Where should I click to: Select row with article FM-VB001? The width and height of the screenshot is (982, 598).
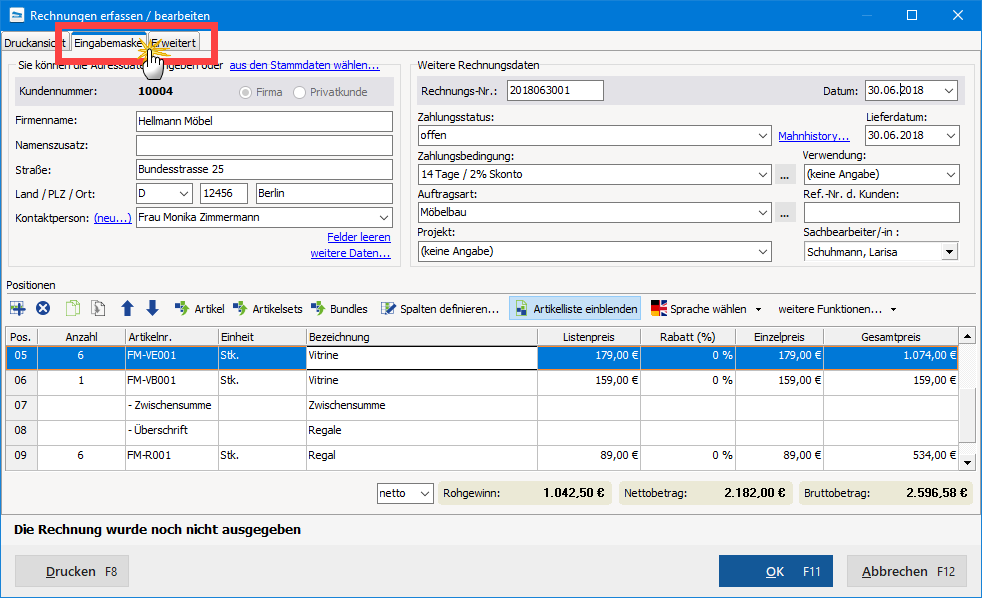click(x=482, y=381)
